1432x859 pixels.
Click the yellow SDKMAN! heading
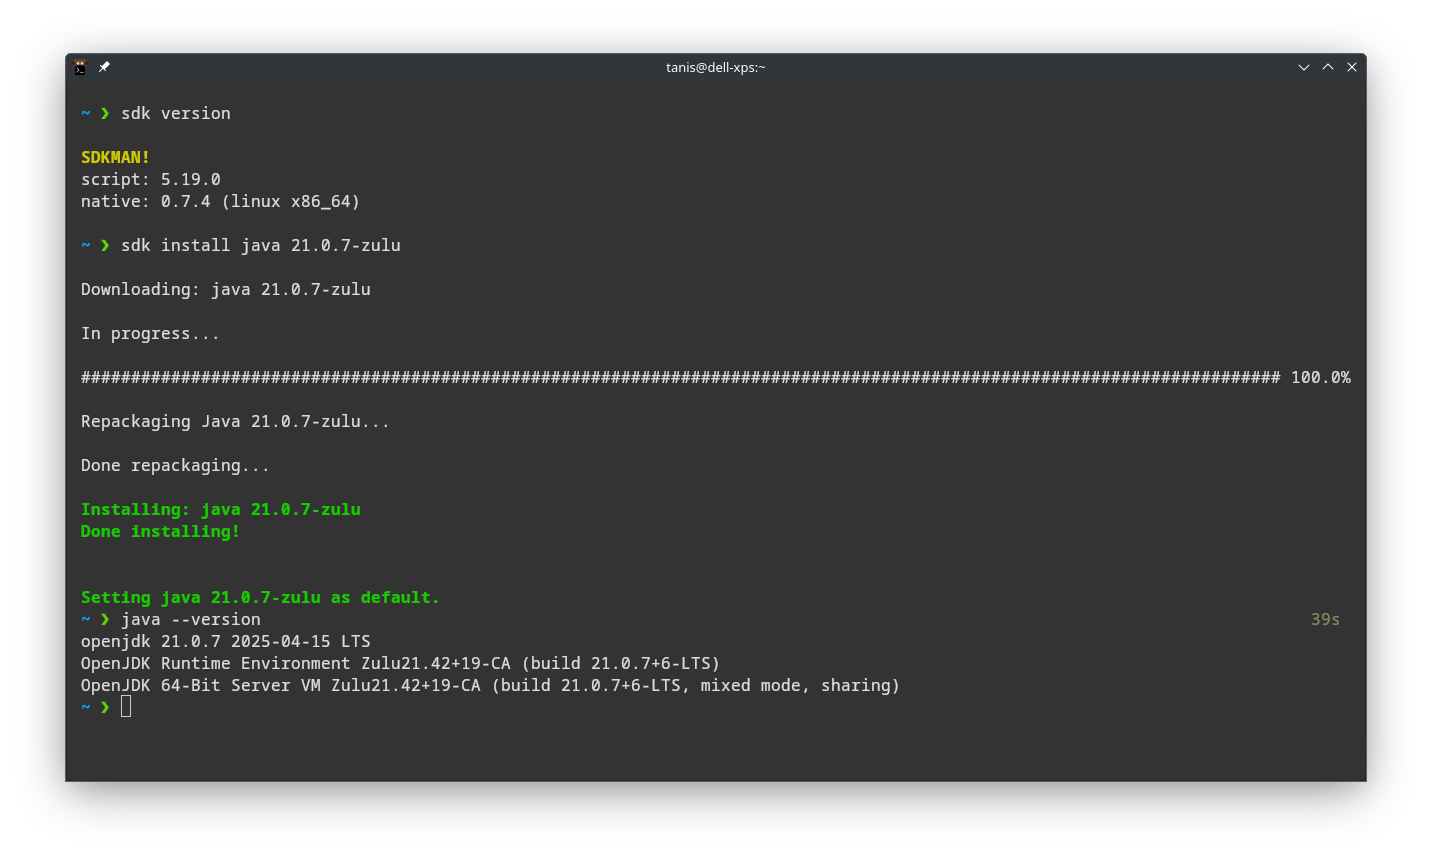pyautogui.click(x=115, y=157)
